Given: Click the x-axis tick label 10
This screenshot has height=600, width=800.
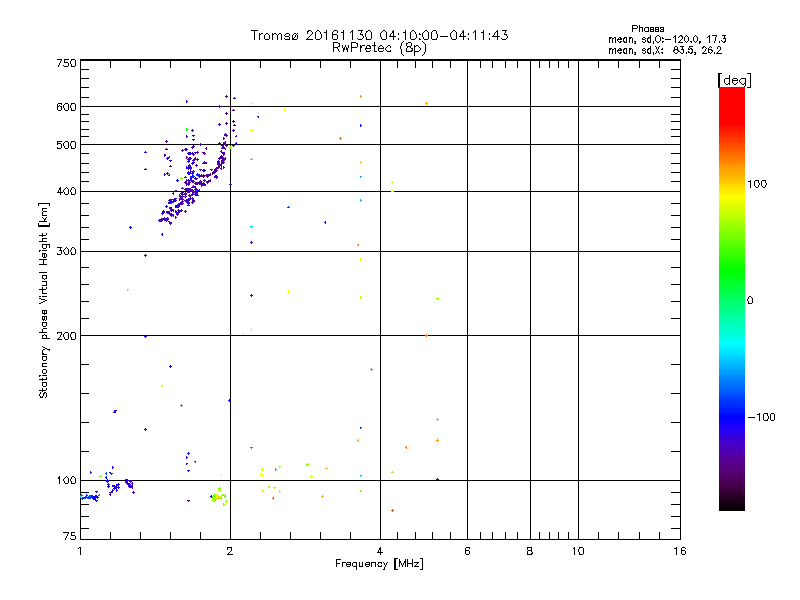Looking at the screenshot, I should coord(578,551).
